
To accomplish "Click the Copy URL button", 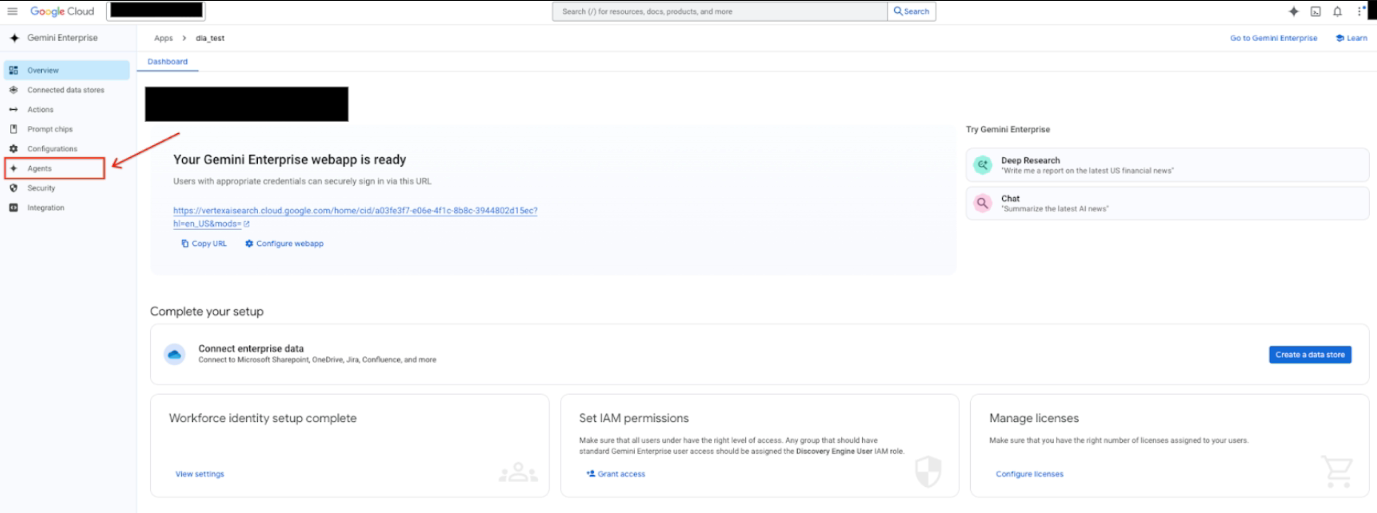I will tap(204, 243).
